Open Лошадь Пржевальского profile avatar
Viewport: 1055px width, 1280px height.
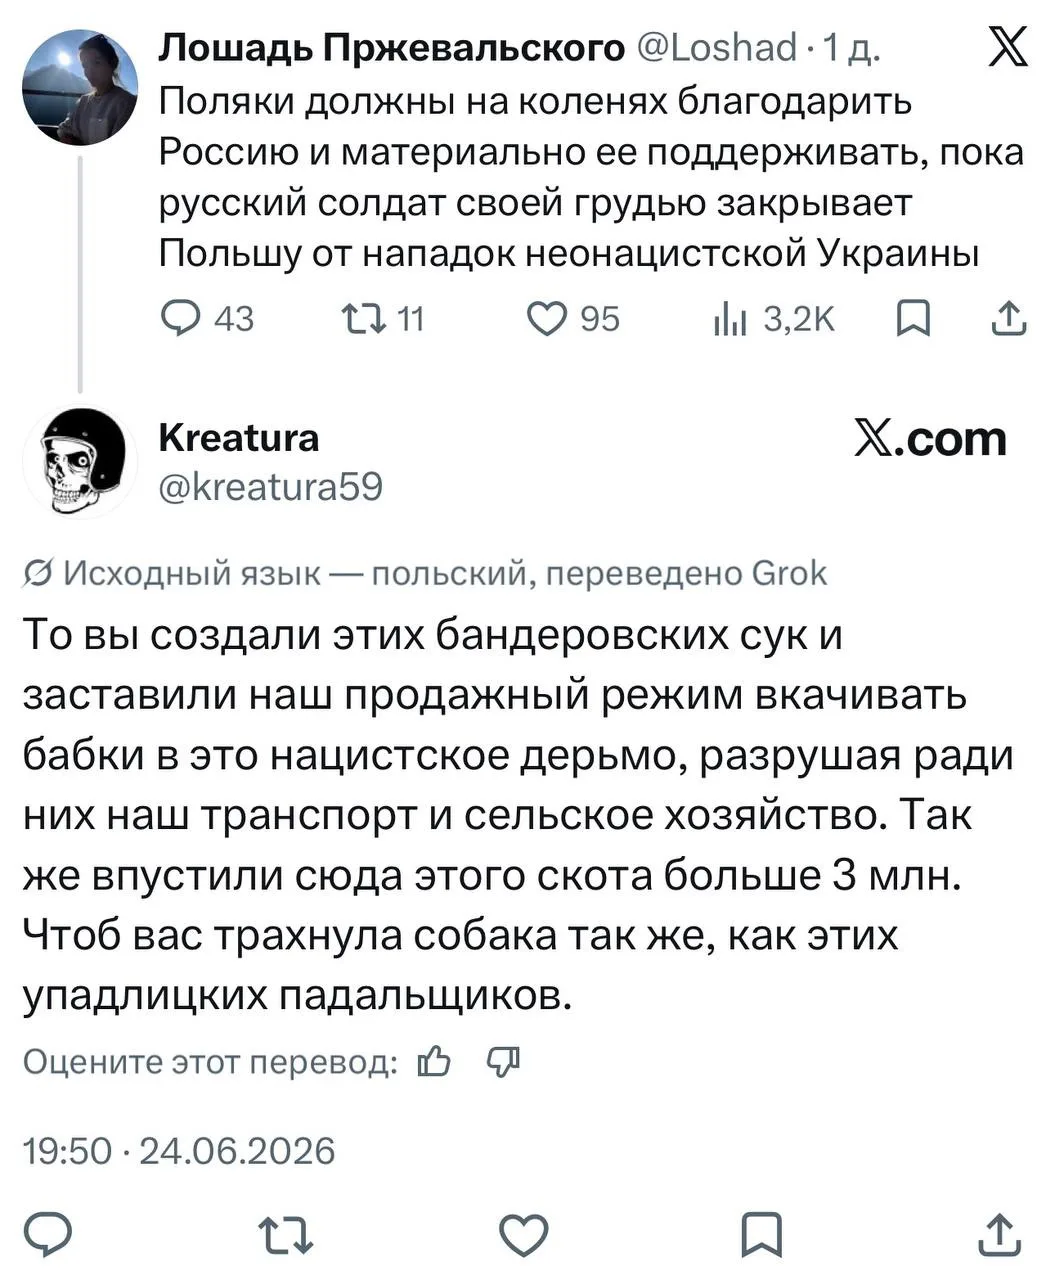tap(80, 88)
